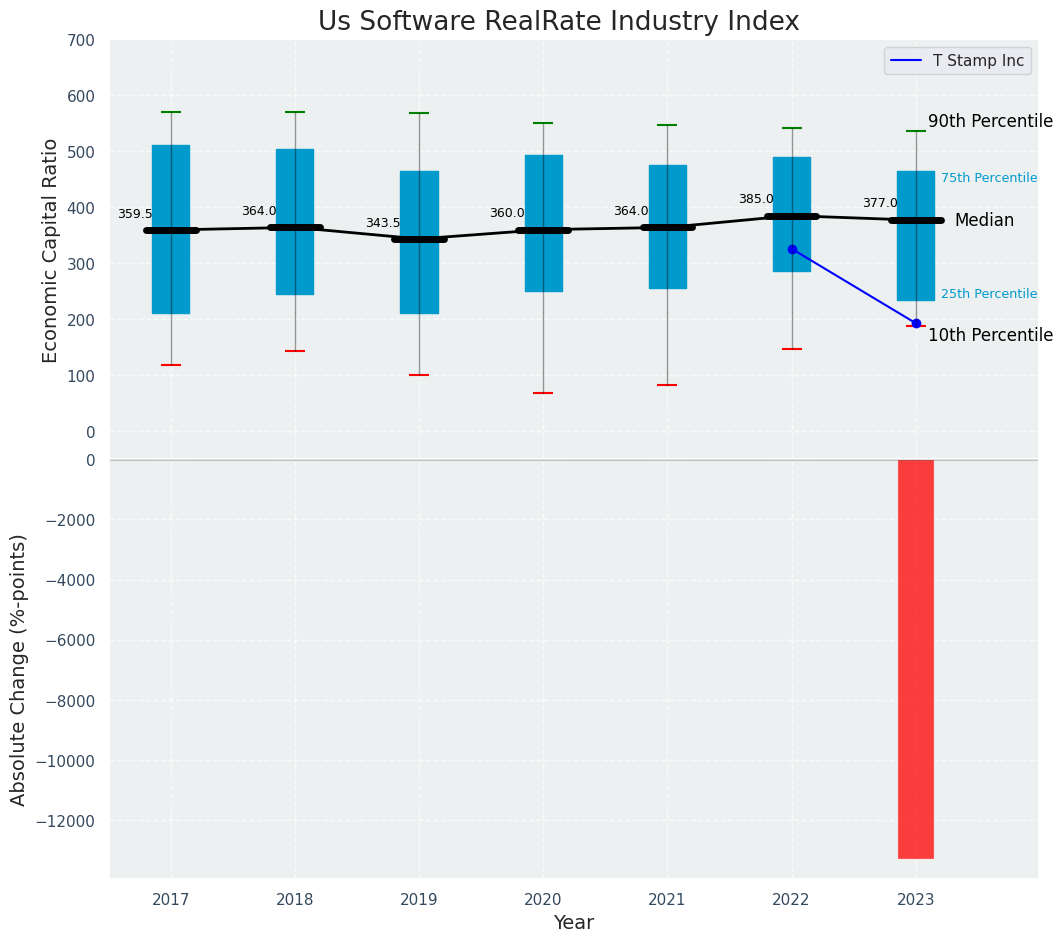The height and width of the screenshot is (942, 1063).
Task: Click the 359.5 median value label
Action: click(135, 214)
